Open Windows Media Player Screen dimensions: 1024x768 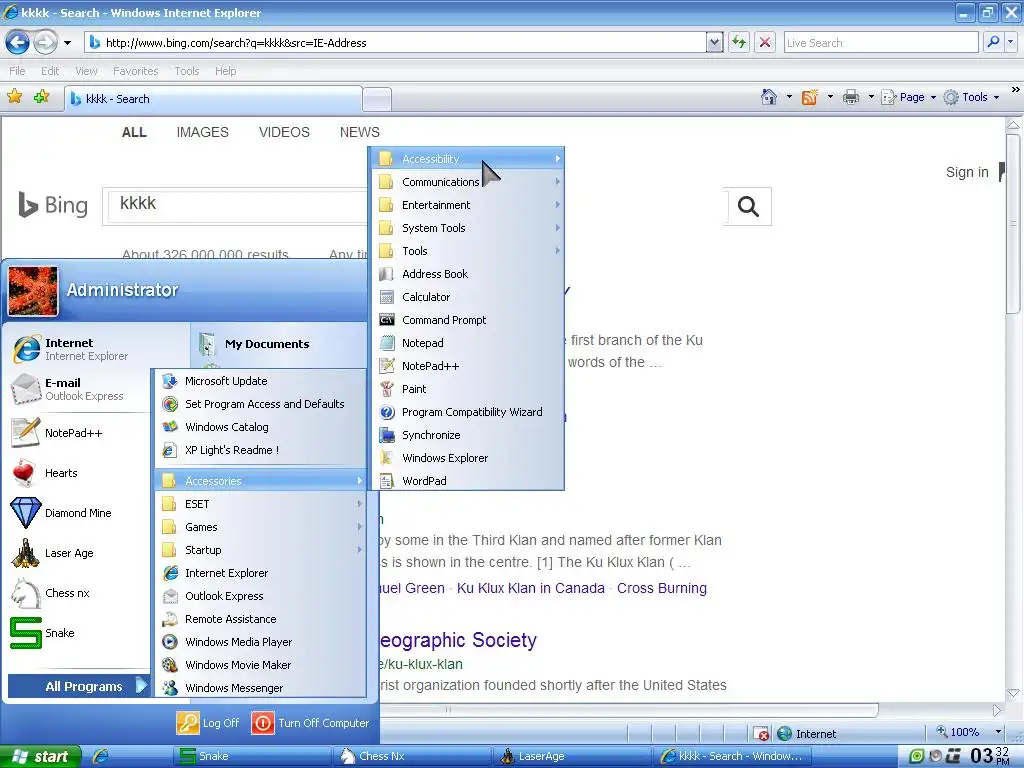pyautogui.click(x=260, y=642)
